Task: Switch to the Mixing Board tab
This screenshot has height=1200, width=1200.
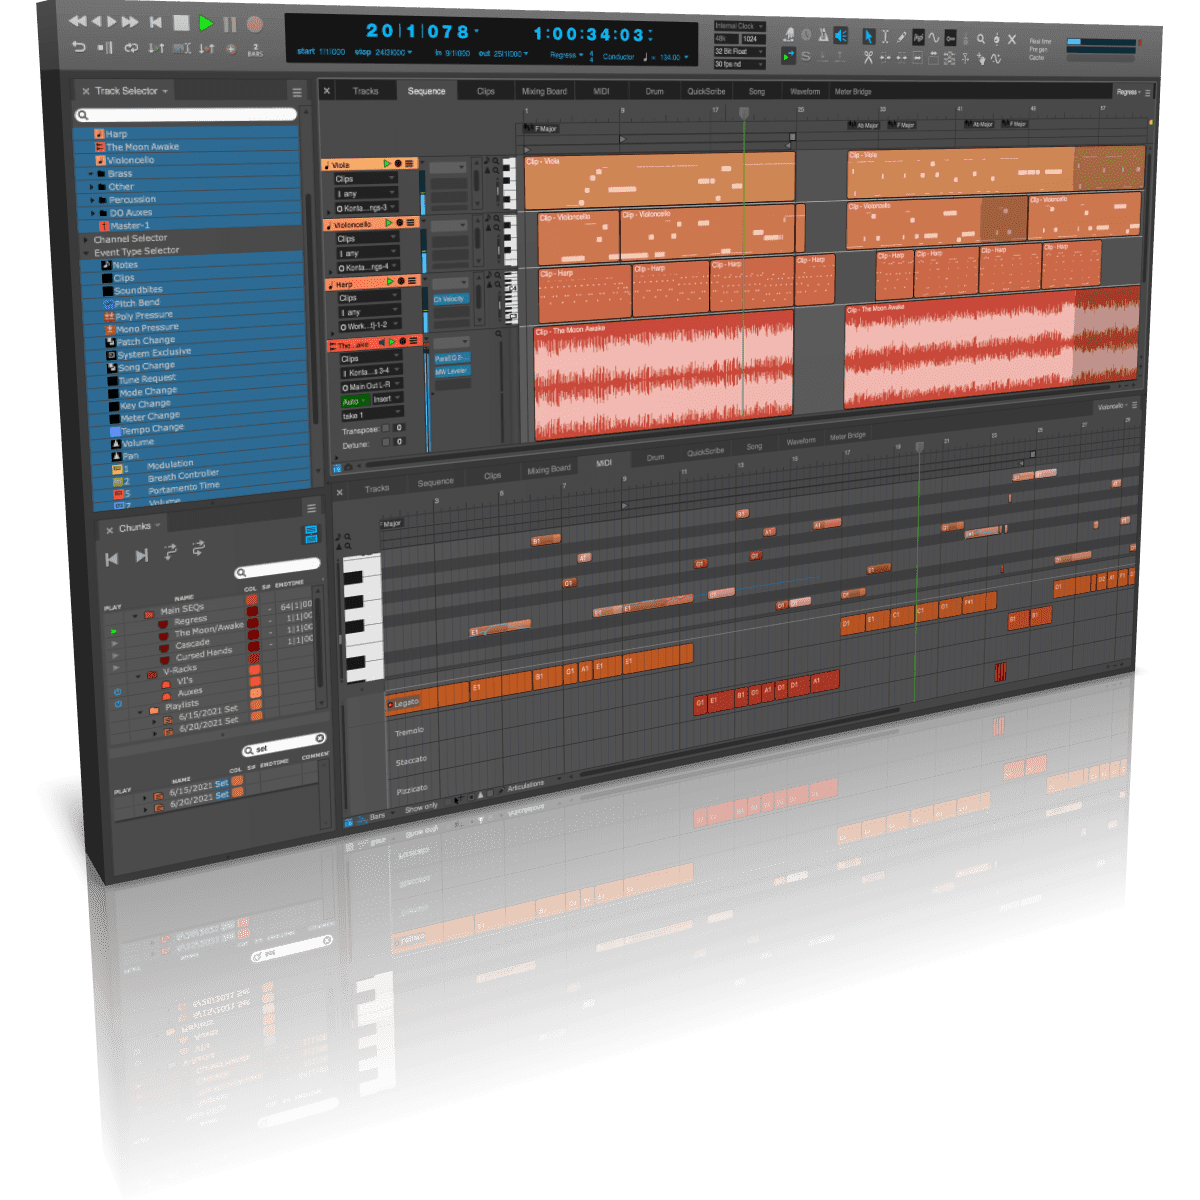Action: 544,91
